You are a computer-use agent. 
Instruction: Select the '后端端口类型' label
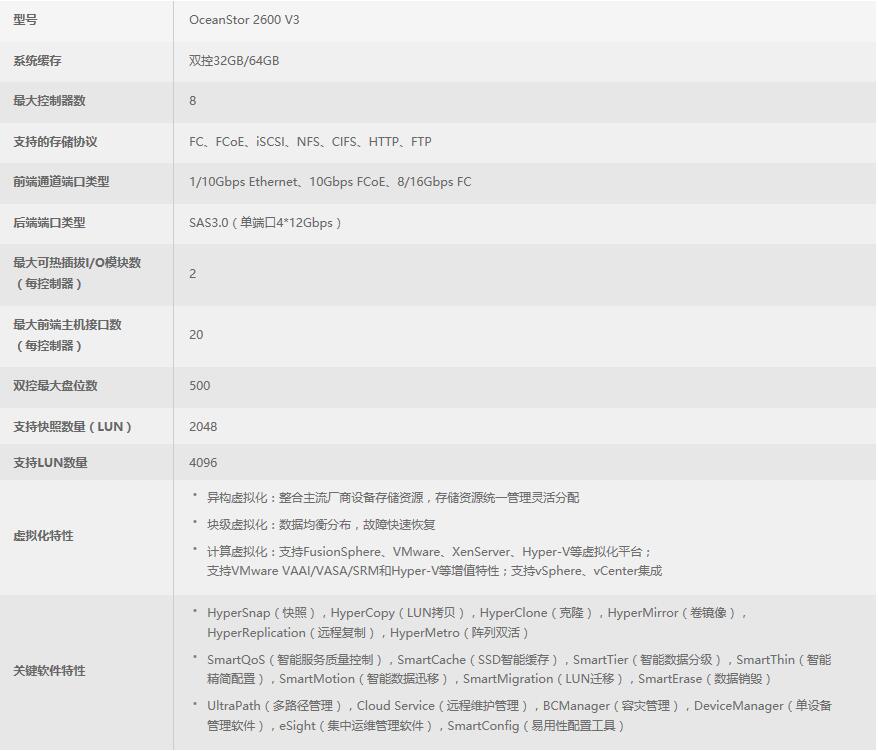(x=49, y=223)
